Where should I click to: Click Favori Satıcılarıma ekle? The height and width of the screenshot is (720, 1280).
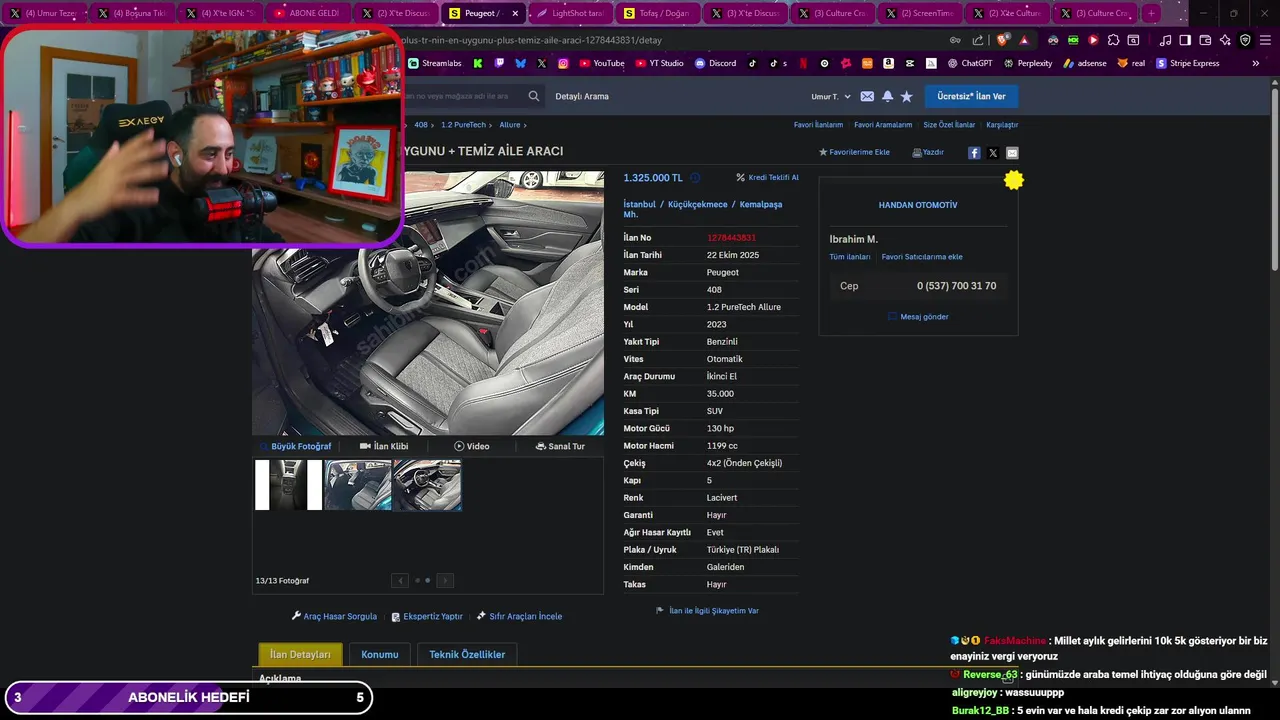pos(922,257)
